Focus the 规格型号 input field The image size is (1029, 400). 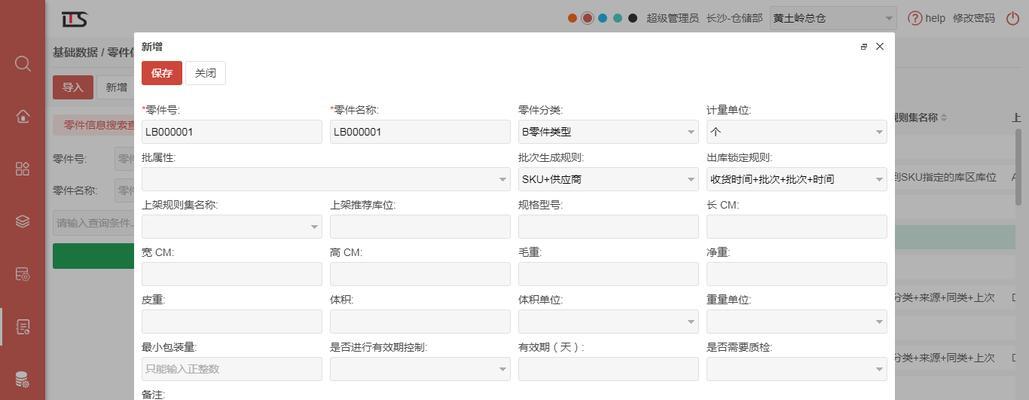click(x=608, y=226)
